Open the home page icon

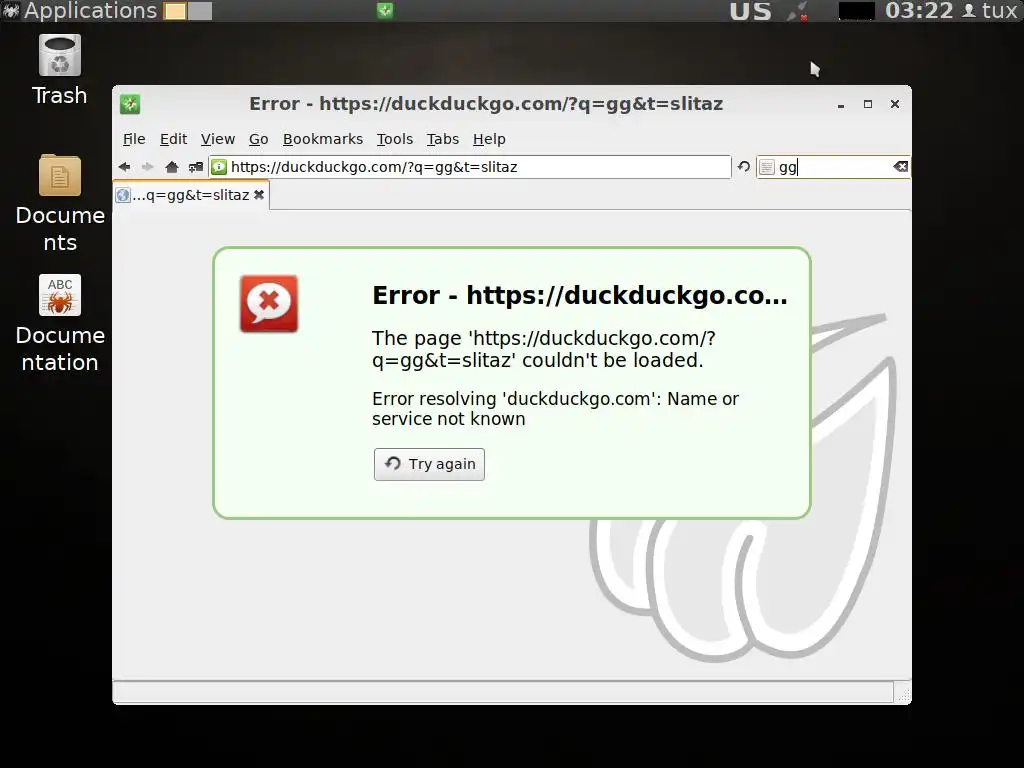click(x=172, y=167)
